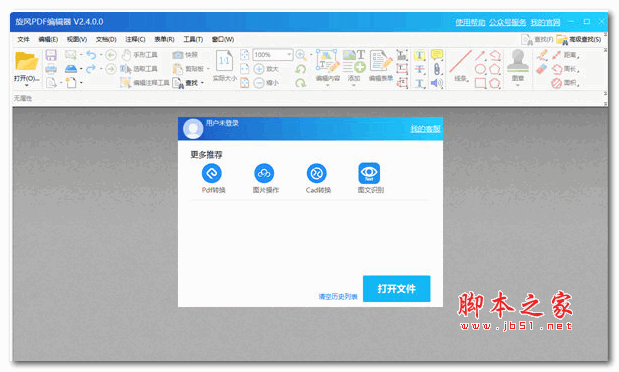Viewport: 619px width, 372px height.
Task: Click the Stamp (图章) icon
Action: pyautogui.click(x=518, y=61)
